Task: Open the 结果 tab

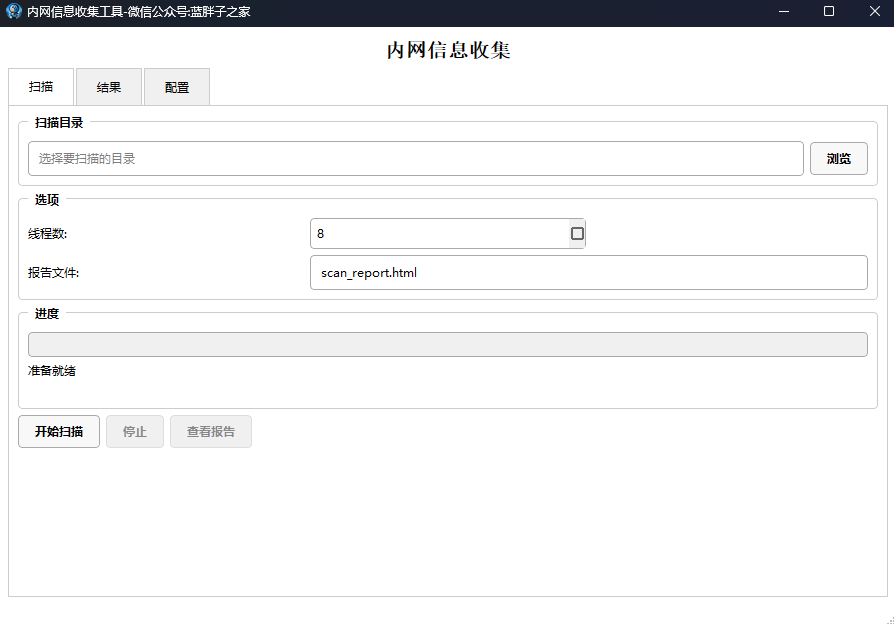Action: point(108,87)
